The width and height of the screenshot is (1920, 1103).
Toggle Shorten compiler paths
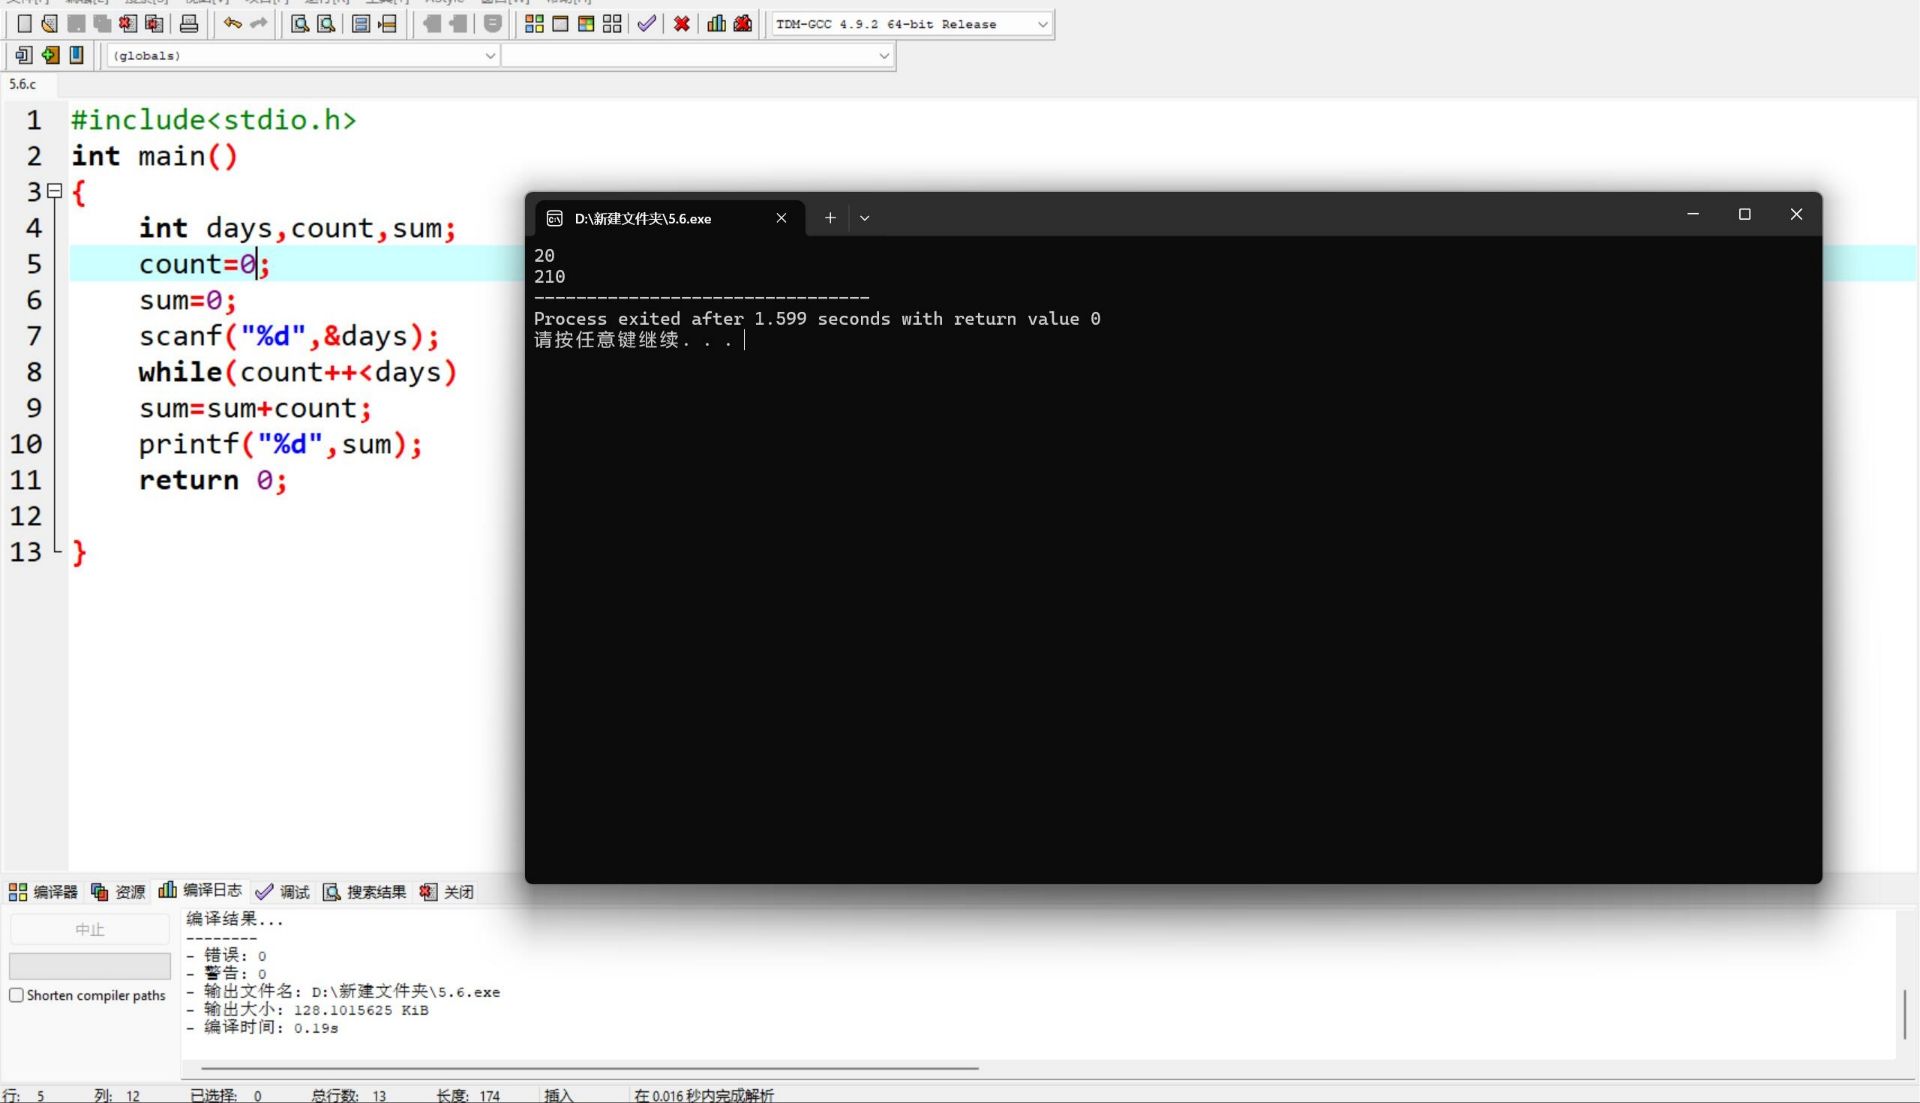coord(16,995)
